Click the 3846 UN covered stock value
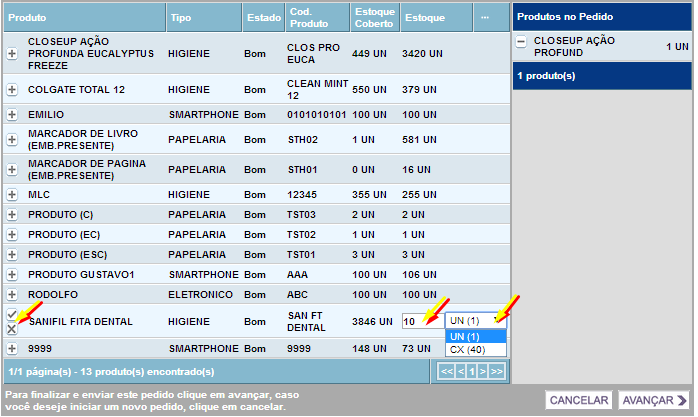The height and width of the screenshot is (417, 698). pos(372,321)
